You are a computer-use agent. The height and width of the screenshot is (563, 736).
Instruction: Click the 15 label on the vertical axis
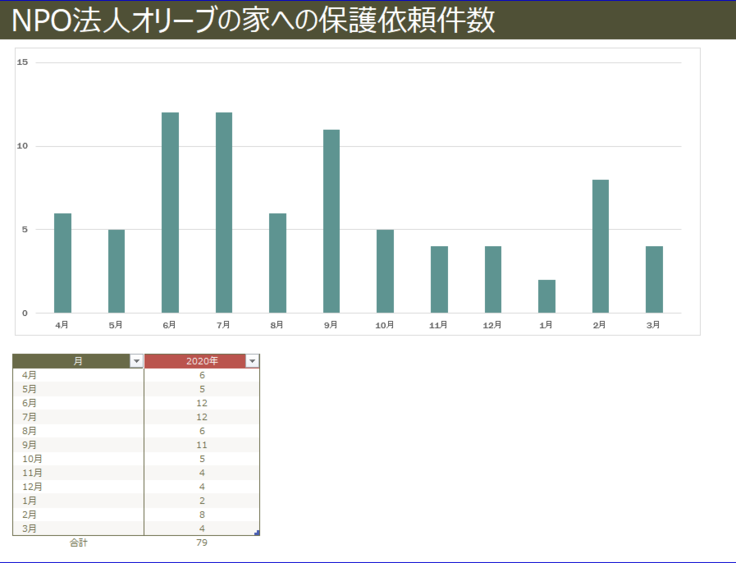click(22, 62)
